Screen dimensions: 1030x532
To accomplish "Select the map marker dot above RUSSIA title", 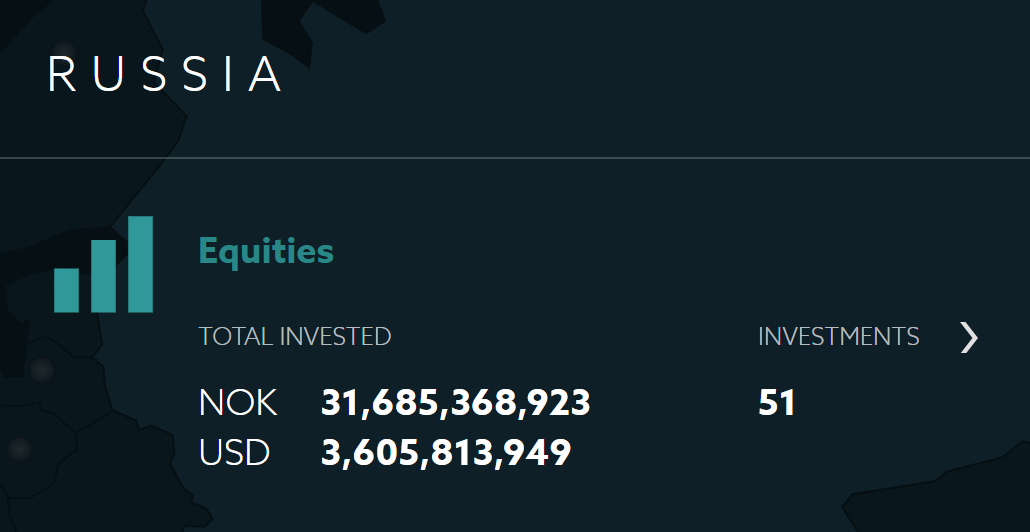I will pos(64,51).
